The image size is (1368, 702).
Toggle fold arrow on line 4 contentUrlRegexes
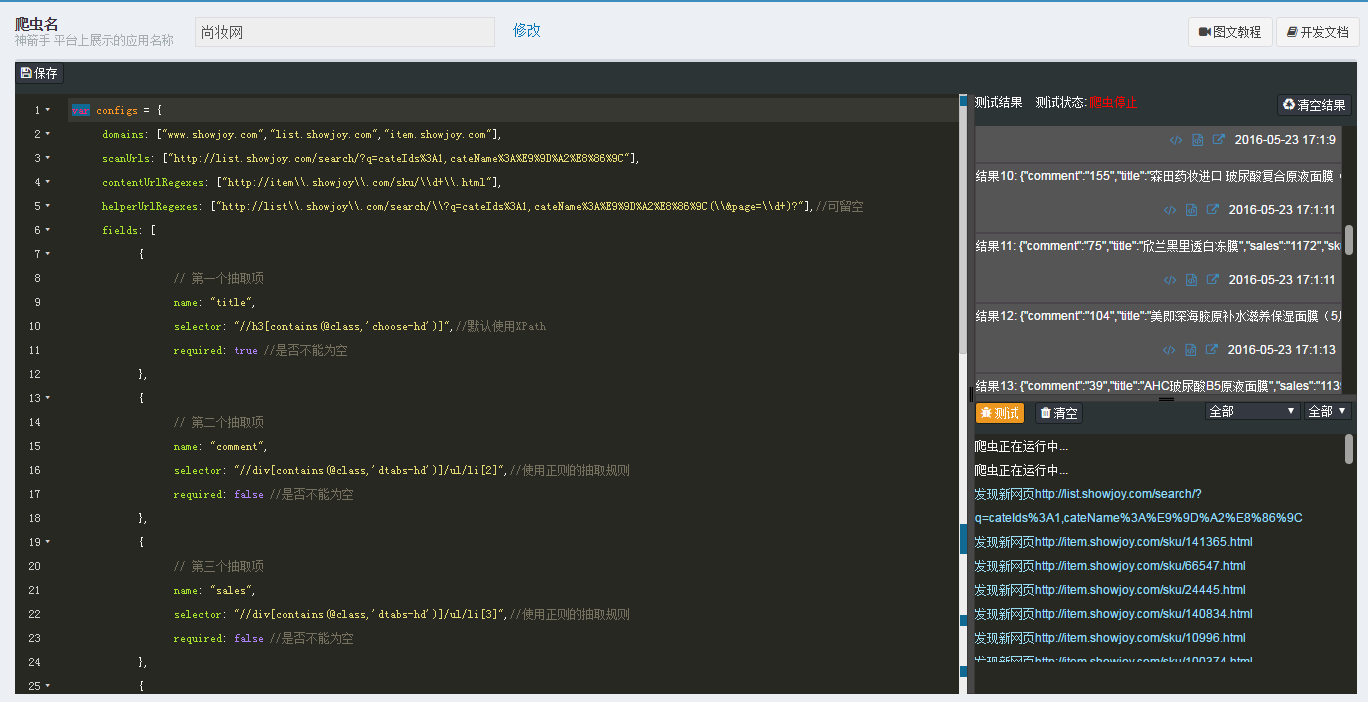click(48, 182)
